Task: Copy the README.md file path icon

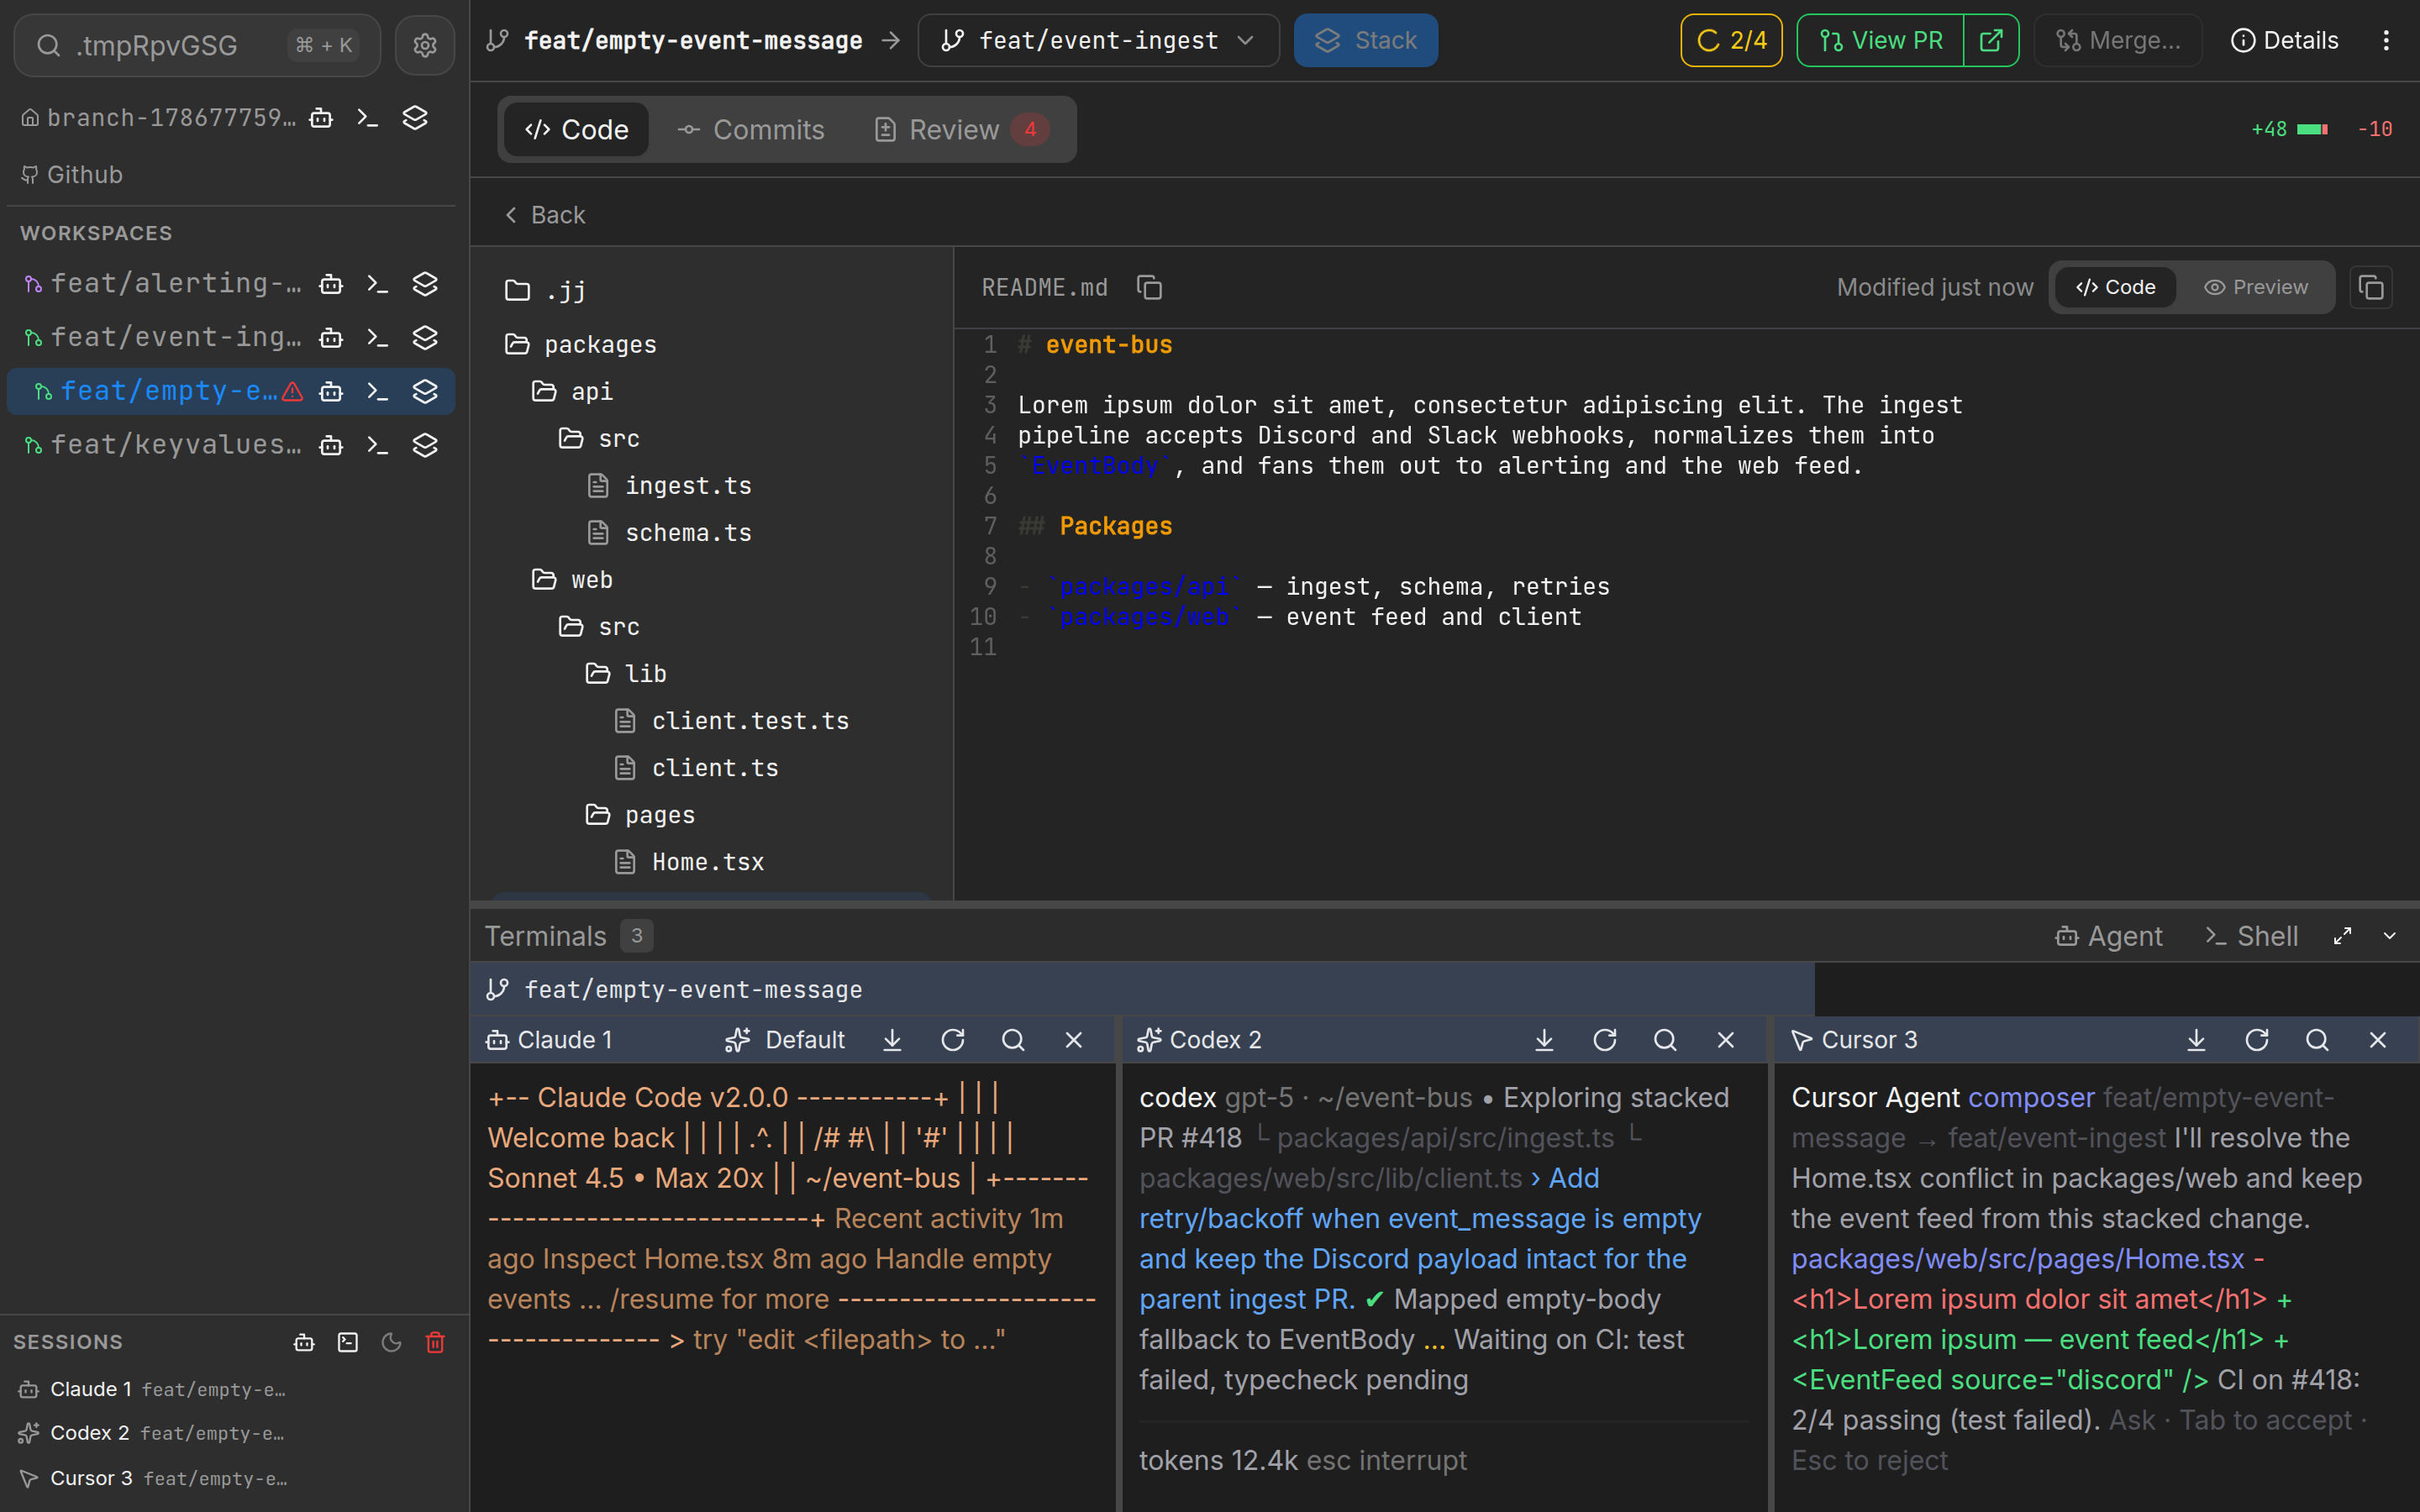Action: [x=1149, y=288]
